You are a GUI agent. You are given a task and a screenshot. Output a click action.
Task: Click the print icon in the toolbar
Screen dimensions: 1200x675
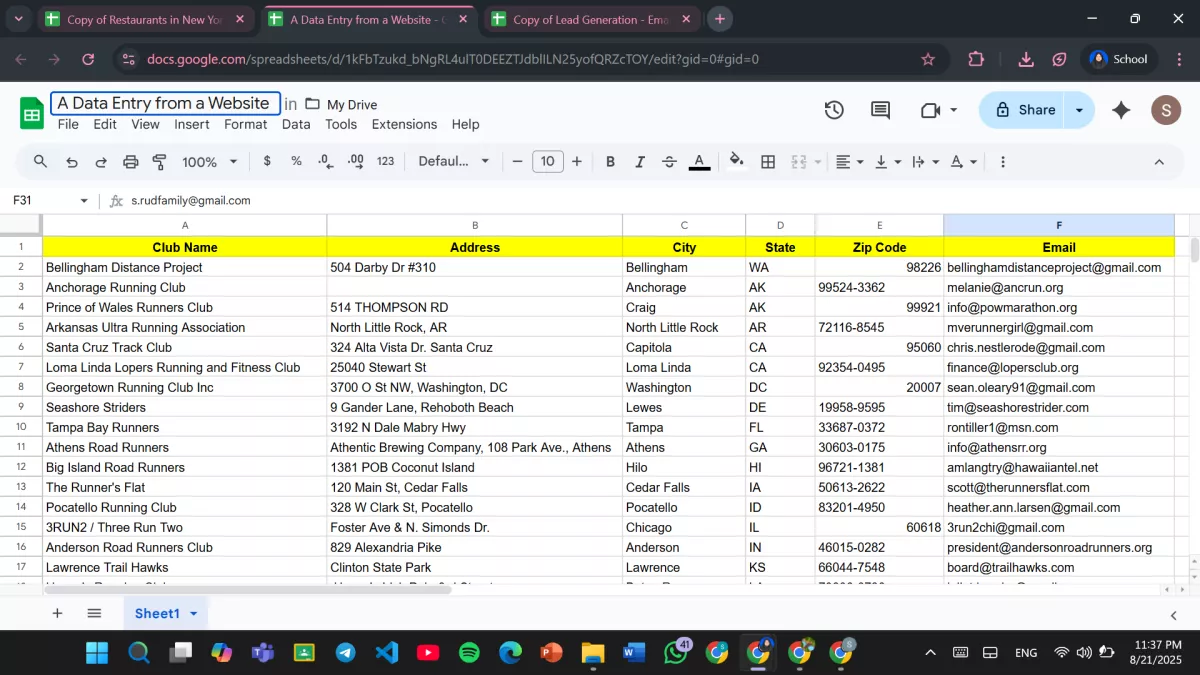pyautogui.click(x=130, y=161)
